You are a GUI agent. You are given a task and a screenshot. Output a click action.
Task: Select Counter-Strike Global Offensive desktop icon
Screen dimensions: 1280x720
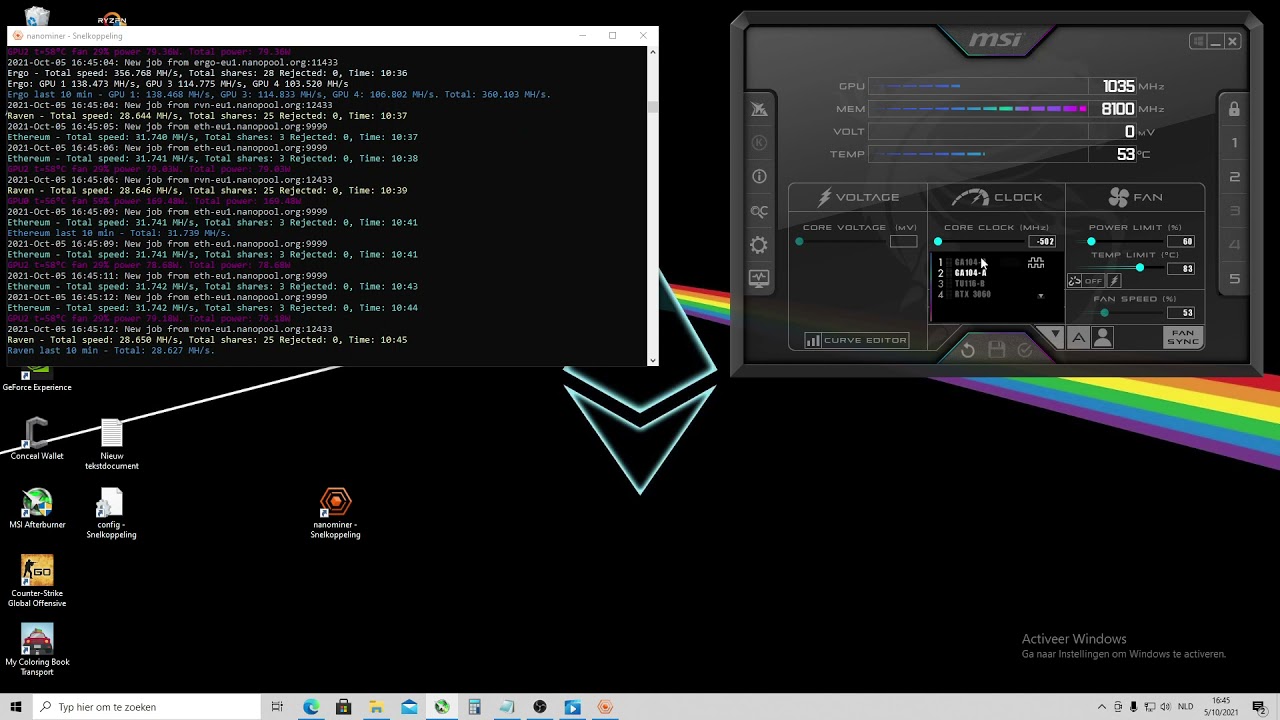(x=37, y=581)
